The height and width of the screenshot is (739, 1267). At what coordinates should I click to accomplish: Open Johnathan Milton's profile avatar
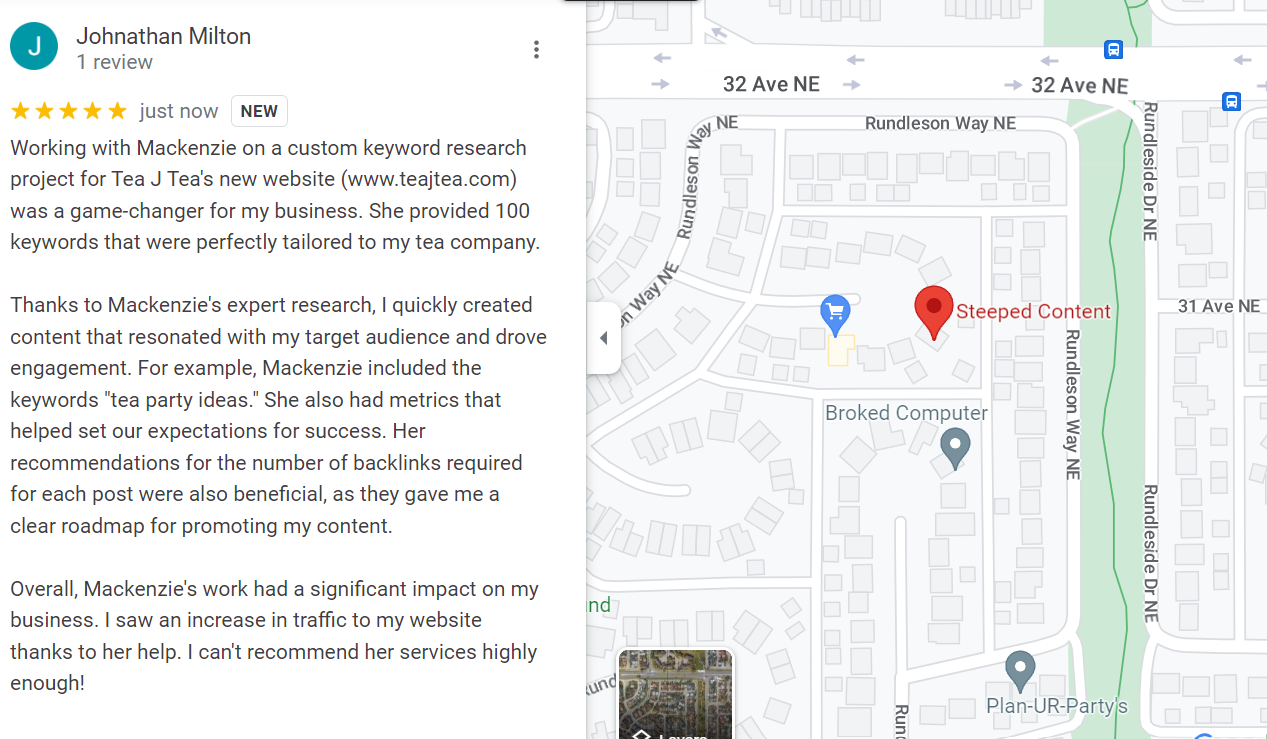pyautogui.click(x=34, y=46)
